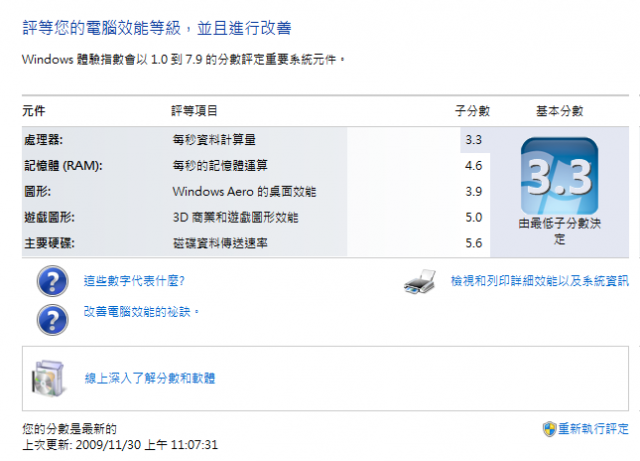Click the 3.3 base score badge
This screenshot has width=640, height=461.
tap(559, 176)
